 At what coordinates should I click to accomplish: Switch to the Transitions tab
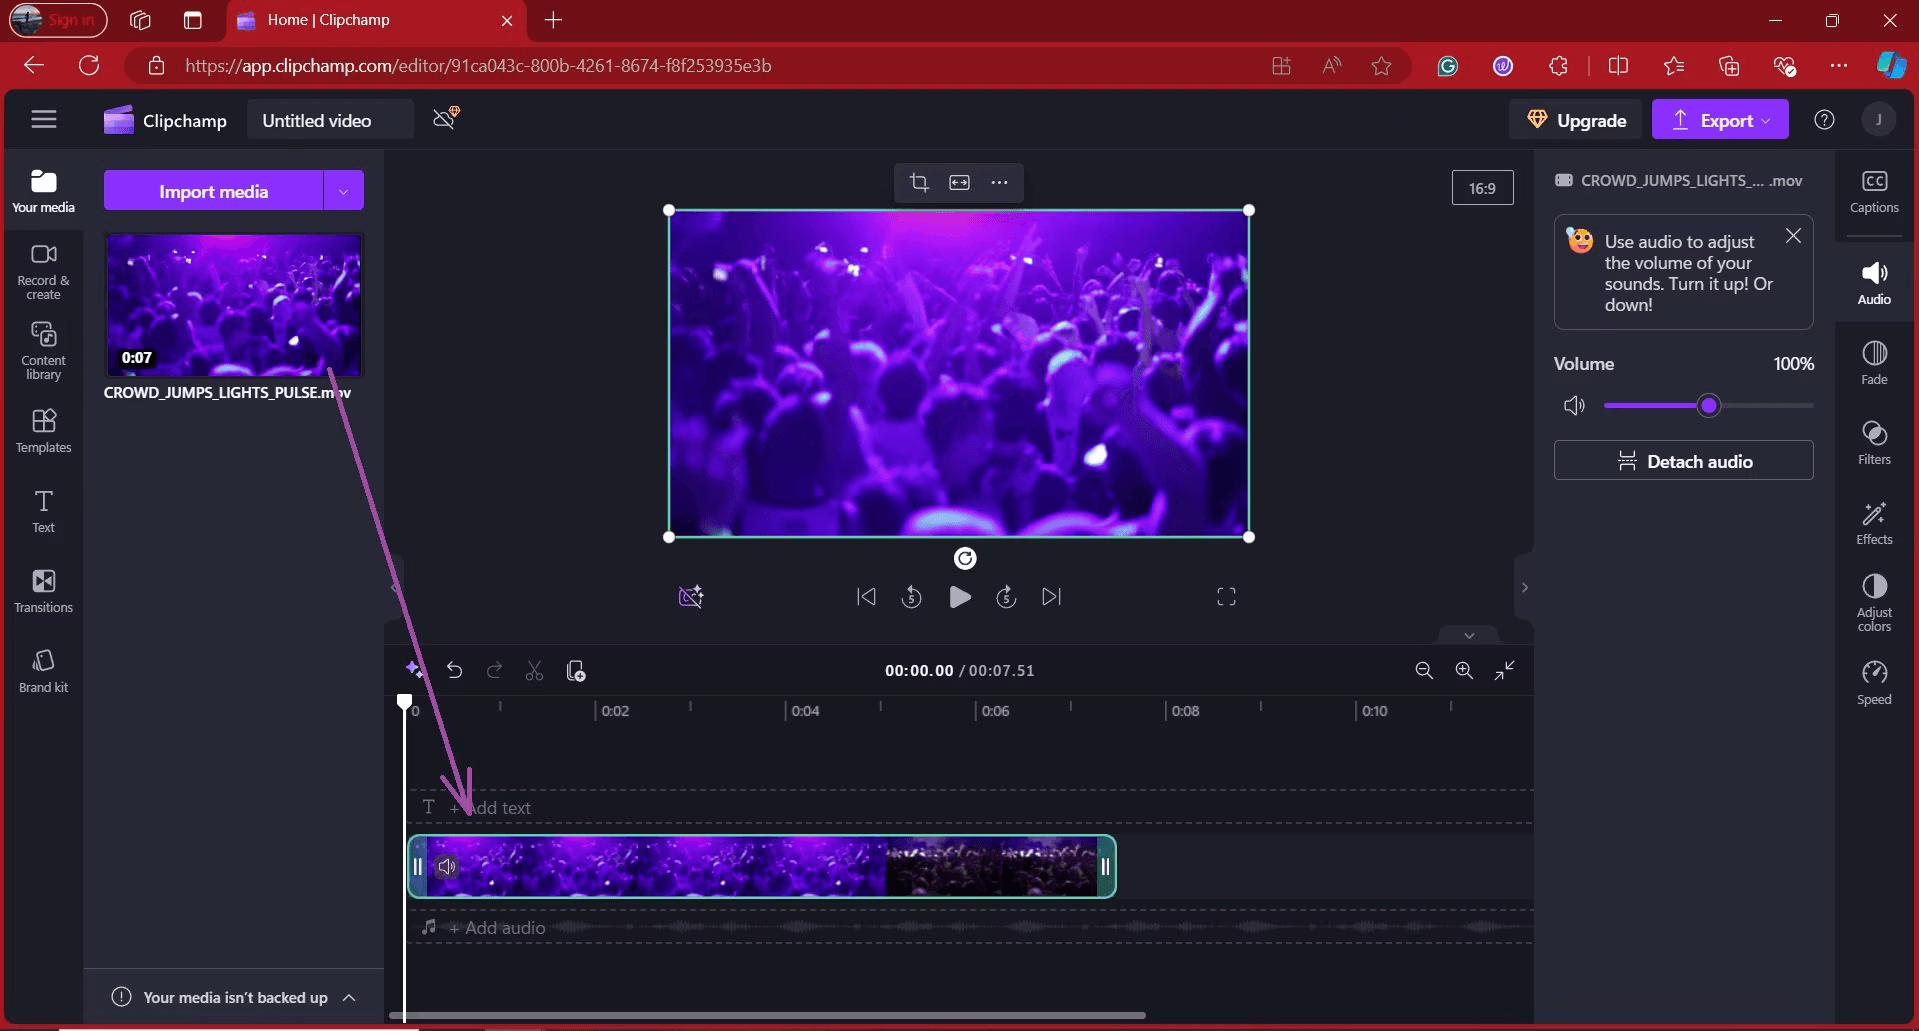pos(43,590)
